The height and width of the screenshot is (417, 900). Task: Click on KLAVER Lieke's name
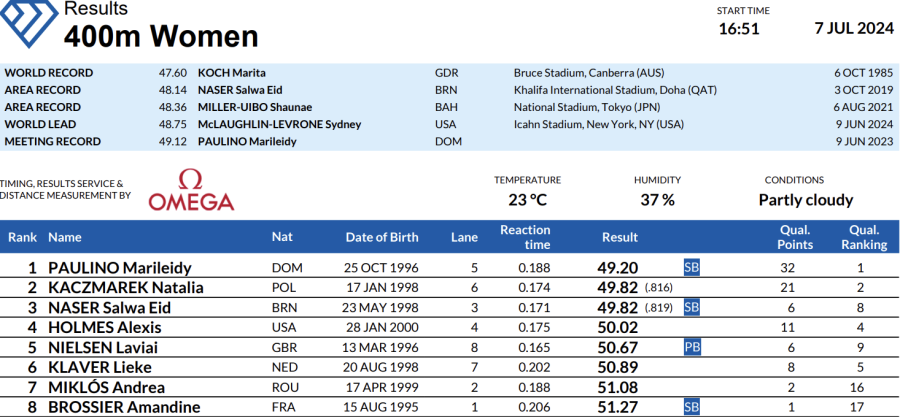tap(101, 367)
